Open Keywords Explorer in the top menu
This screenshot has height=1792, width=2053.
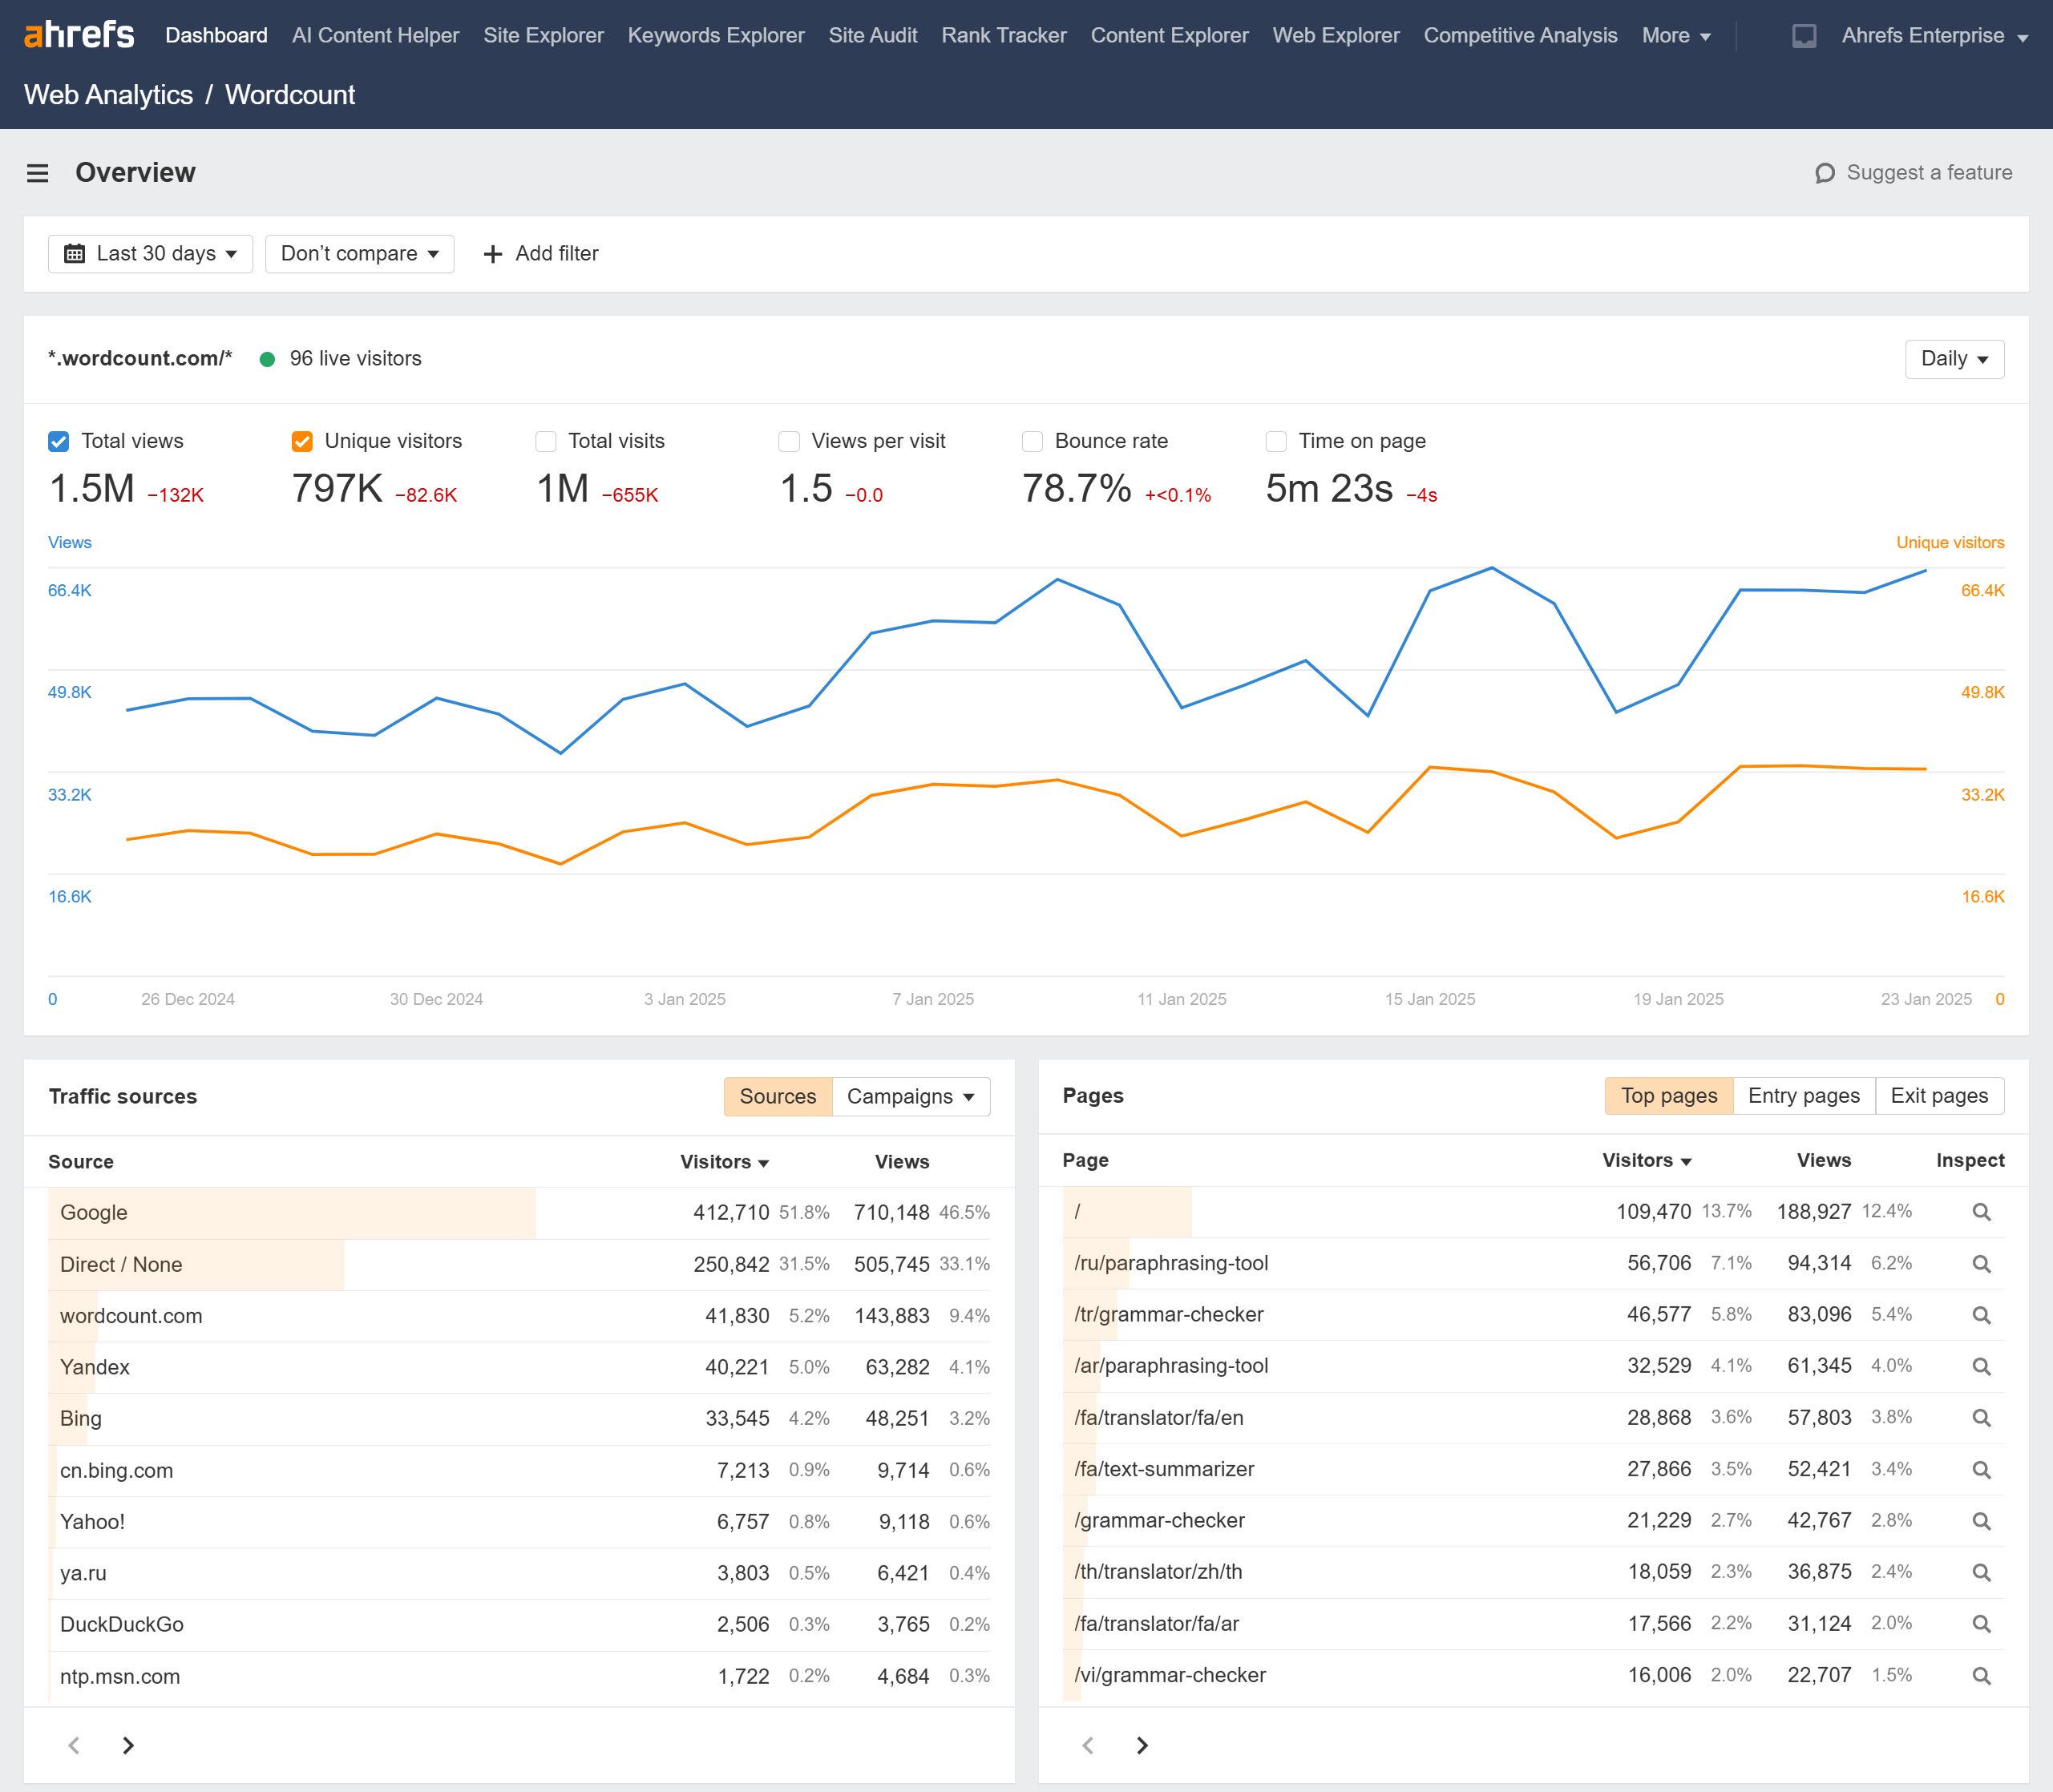[x=716, y=35]
